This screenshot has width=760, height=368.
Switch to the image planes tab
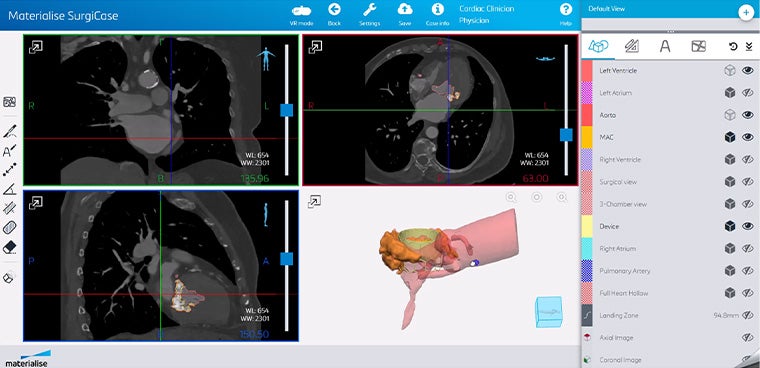coord(698,46)
